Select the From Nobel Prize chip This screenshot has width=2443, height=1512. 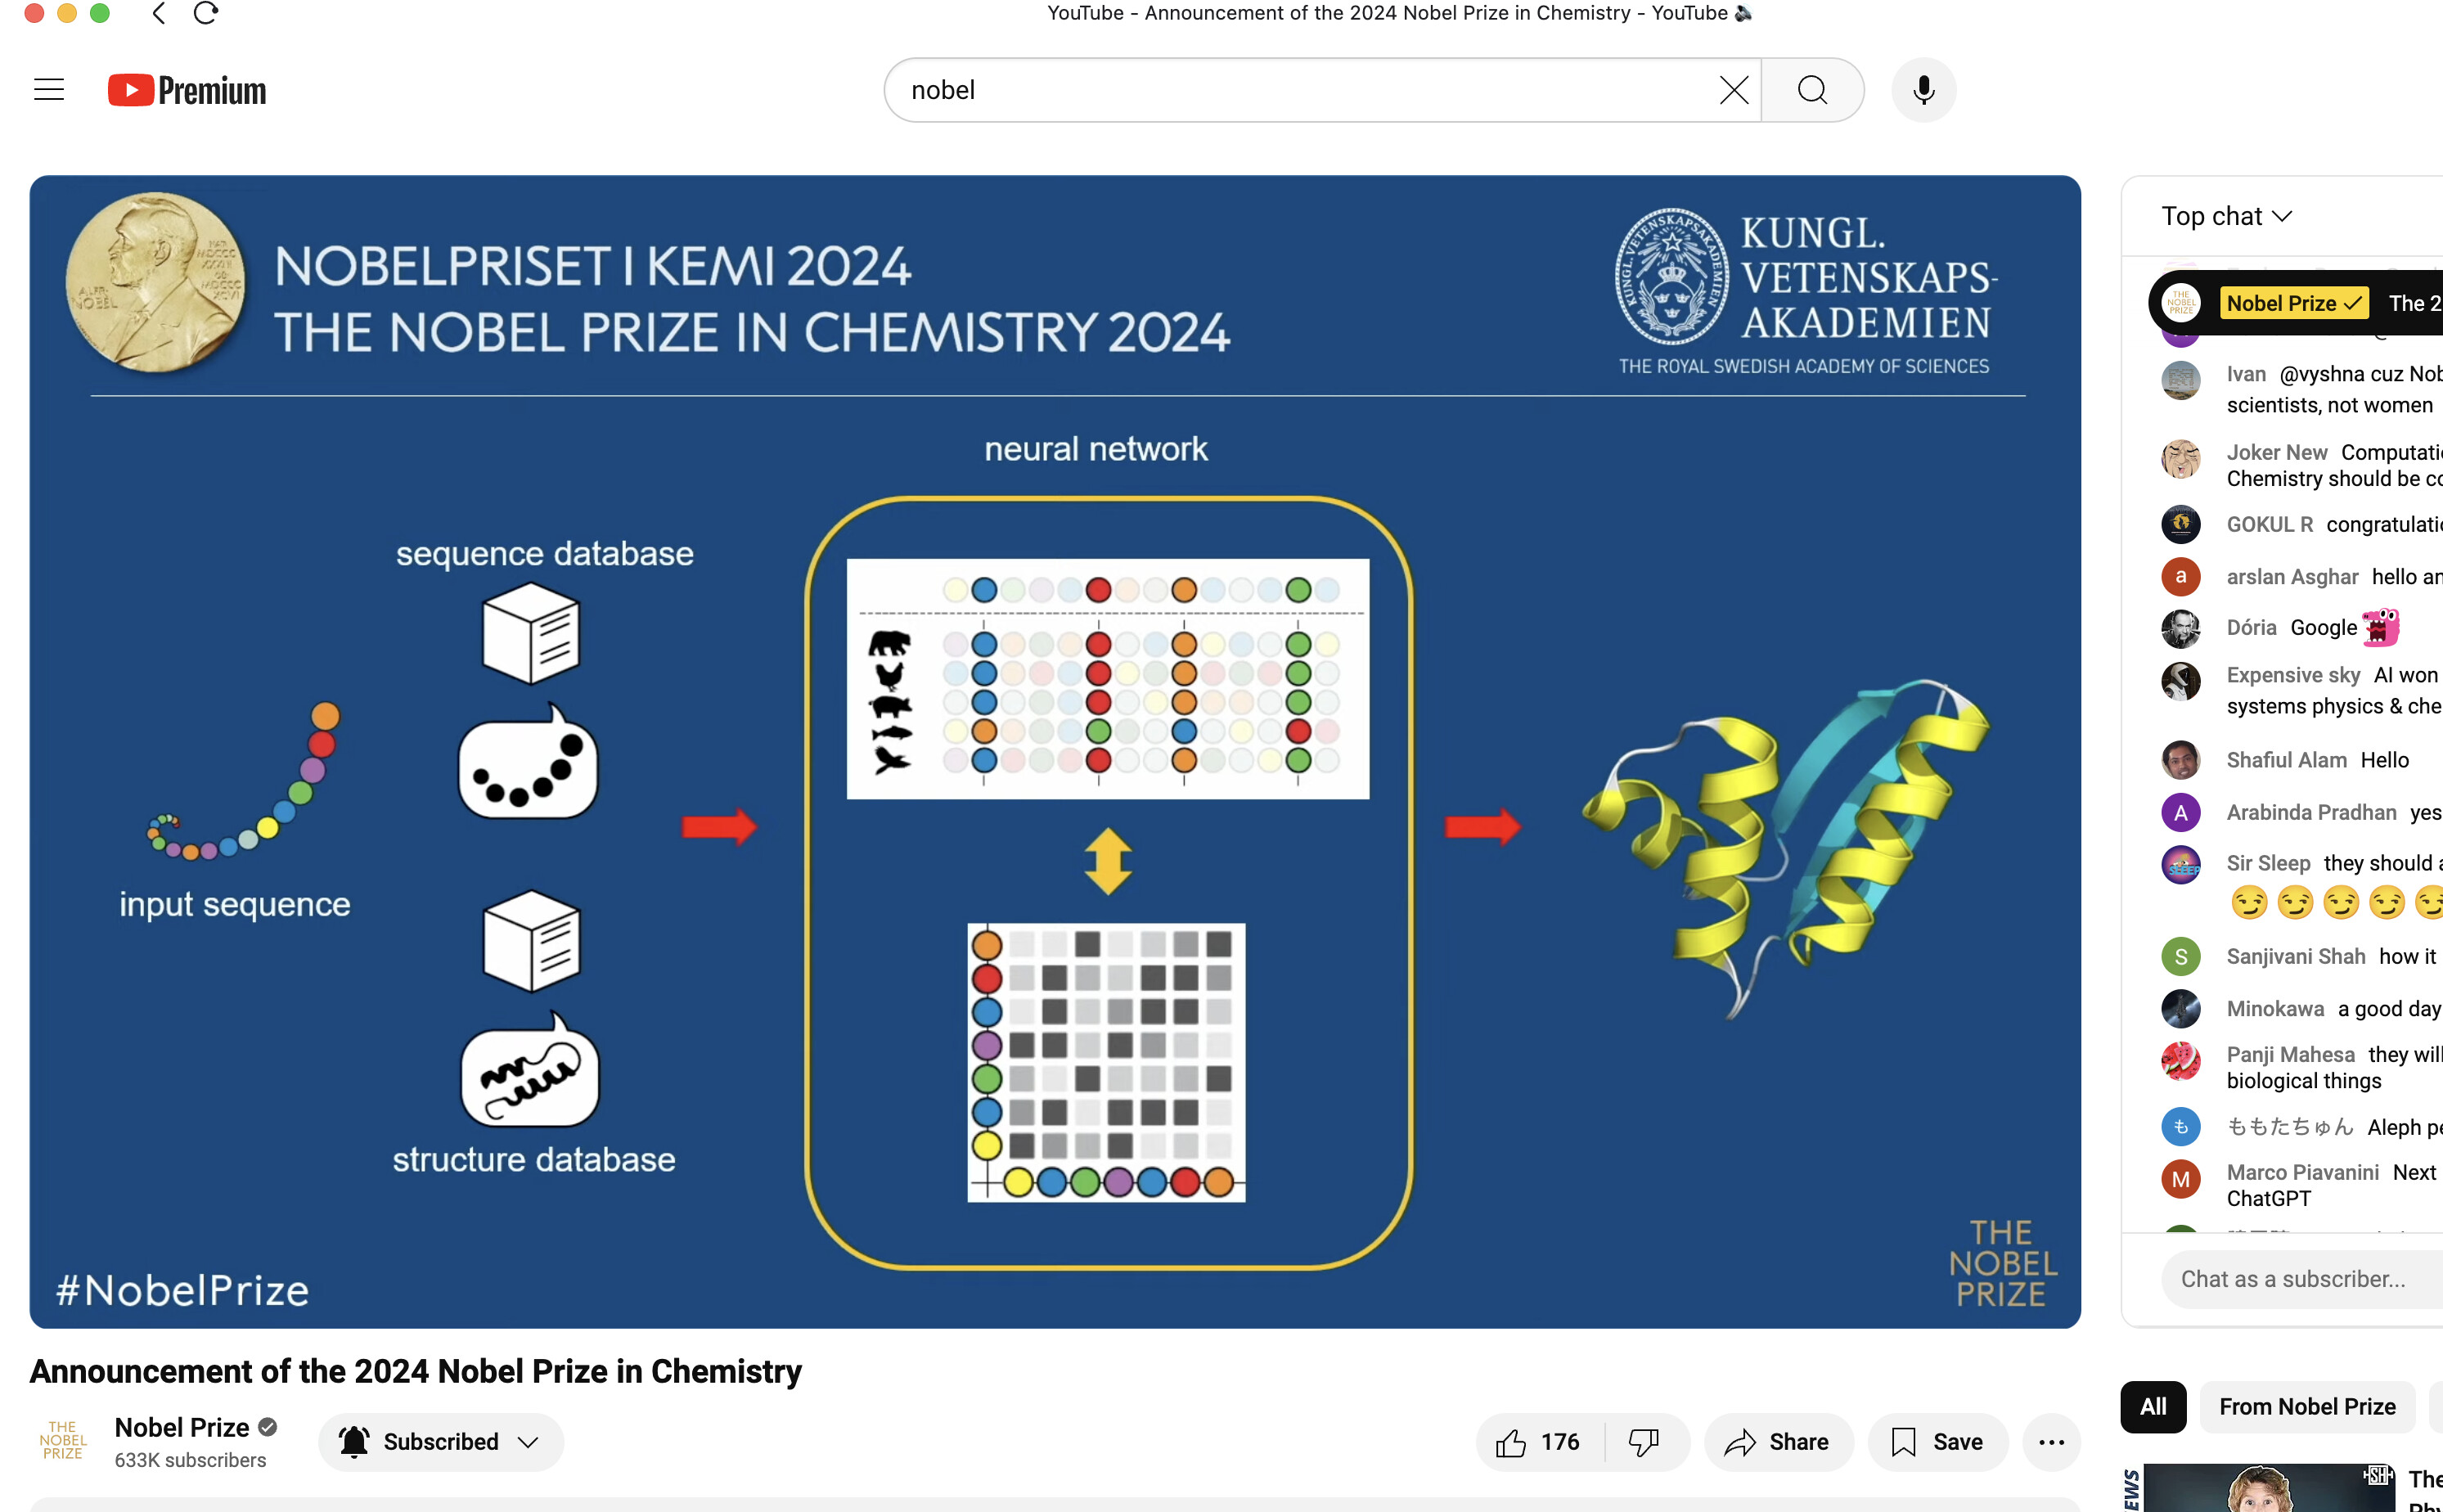coord(2307,1407)
